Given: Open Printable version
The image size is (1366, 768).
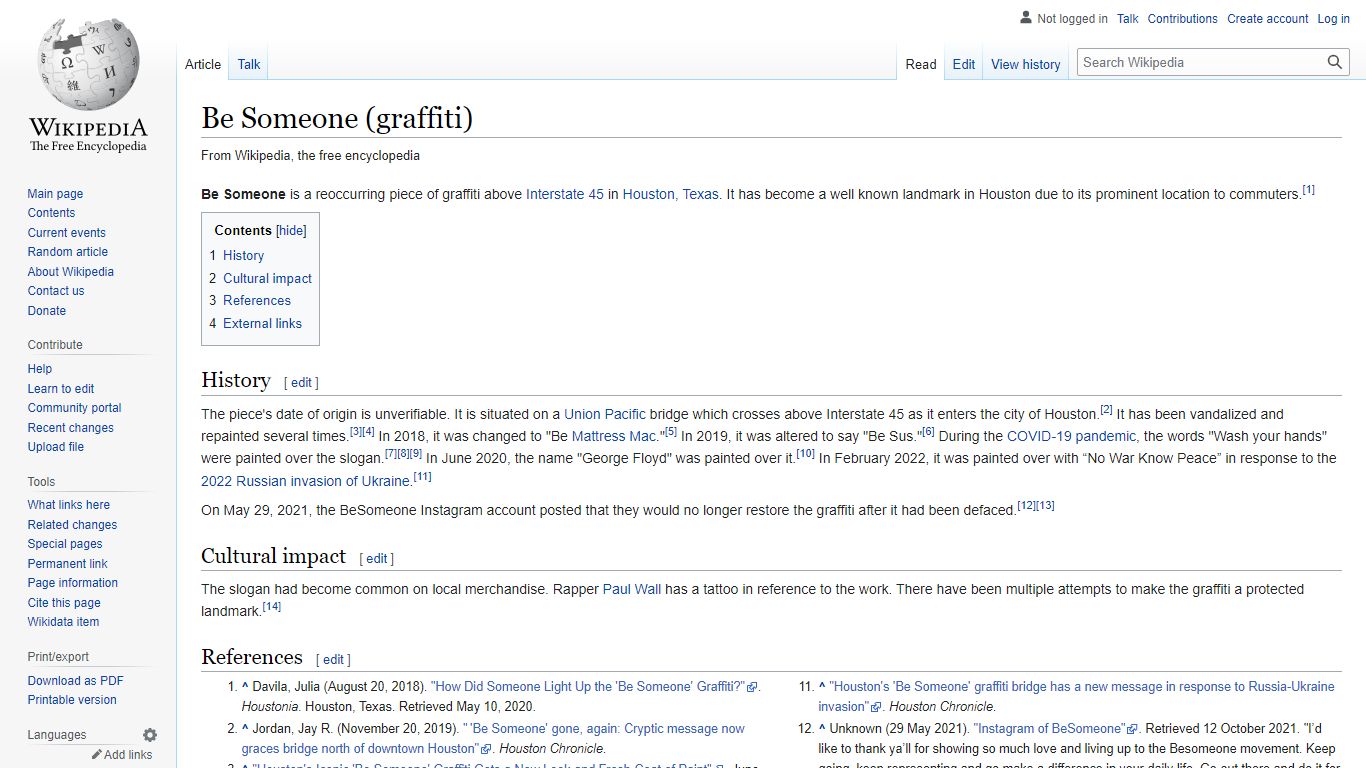Looking at the screenshot, I should pos(72,700).
